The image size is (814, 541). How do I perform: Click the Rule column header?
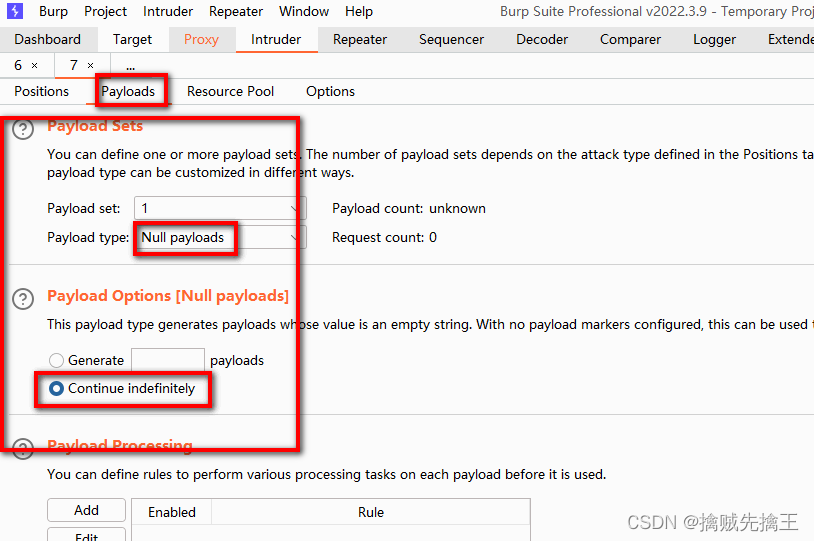click(371, 512)
